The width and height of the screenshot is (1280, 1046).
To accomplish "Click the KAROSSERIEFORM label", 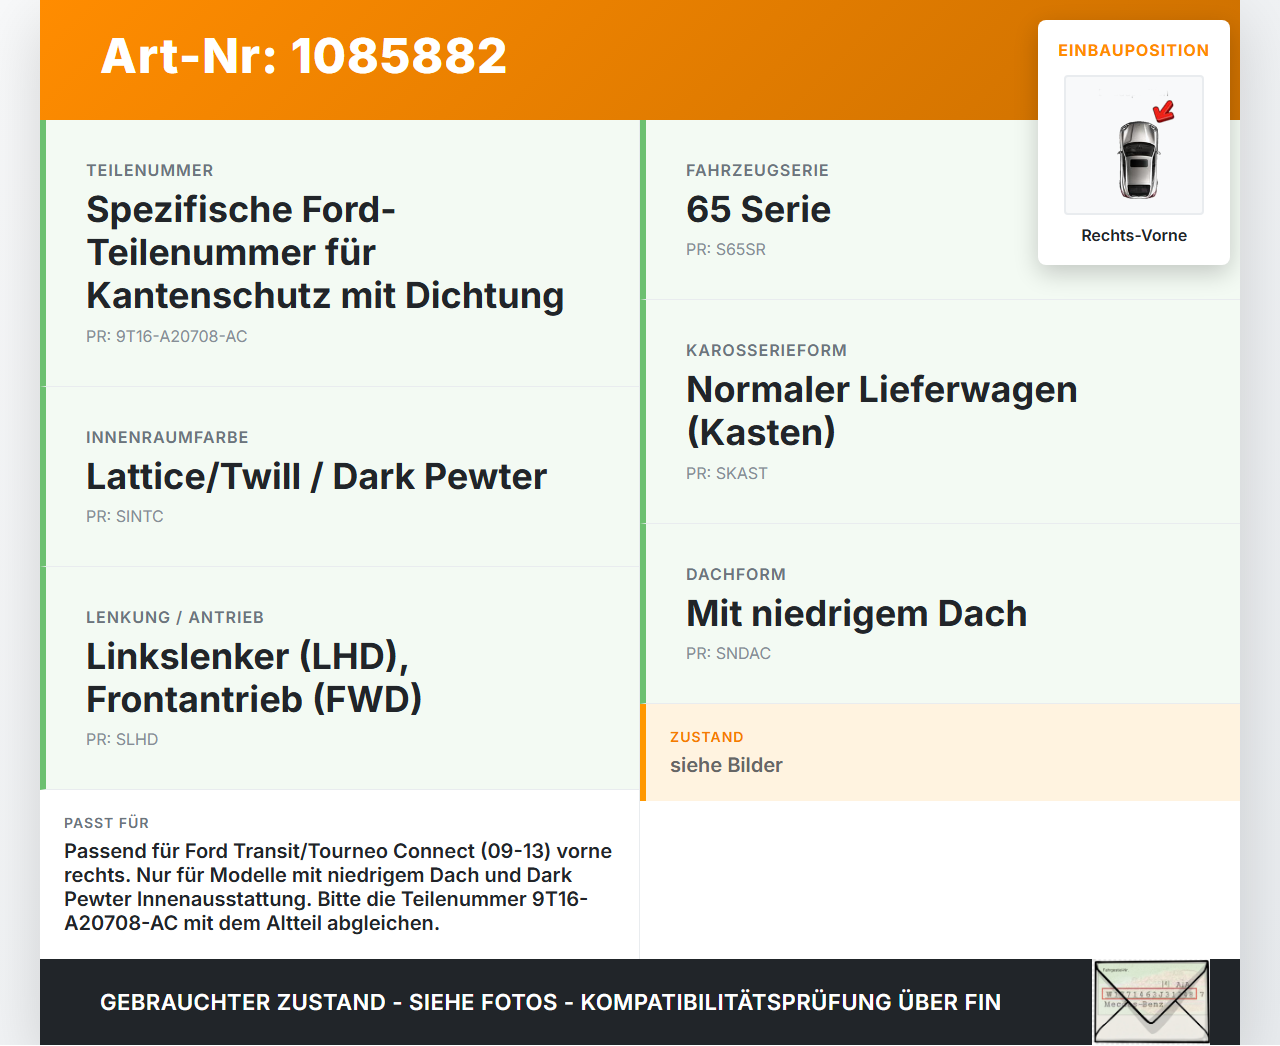I will coord(766,351).
